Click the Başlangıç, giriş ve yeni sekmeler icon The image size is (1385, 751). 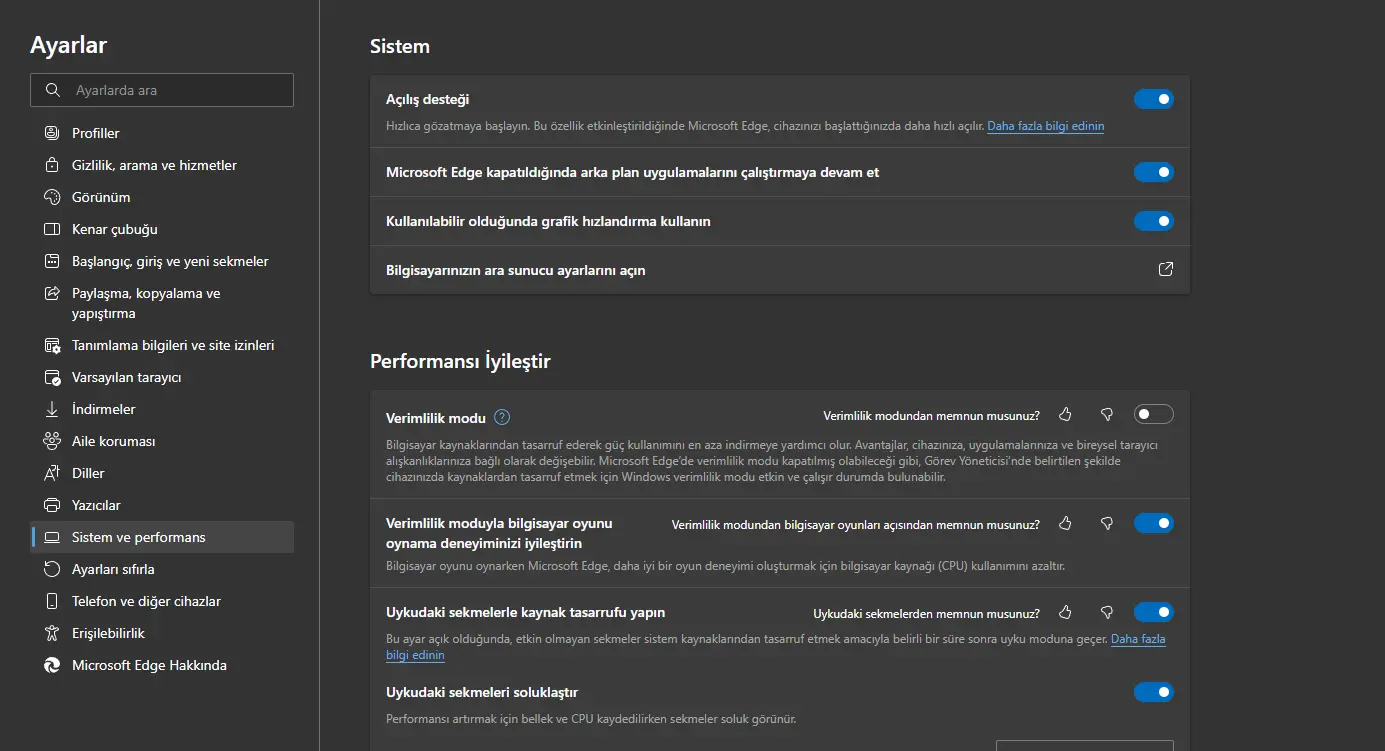coord(53,261)
